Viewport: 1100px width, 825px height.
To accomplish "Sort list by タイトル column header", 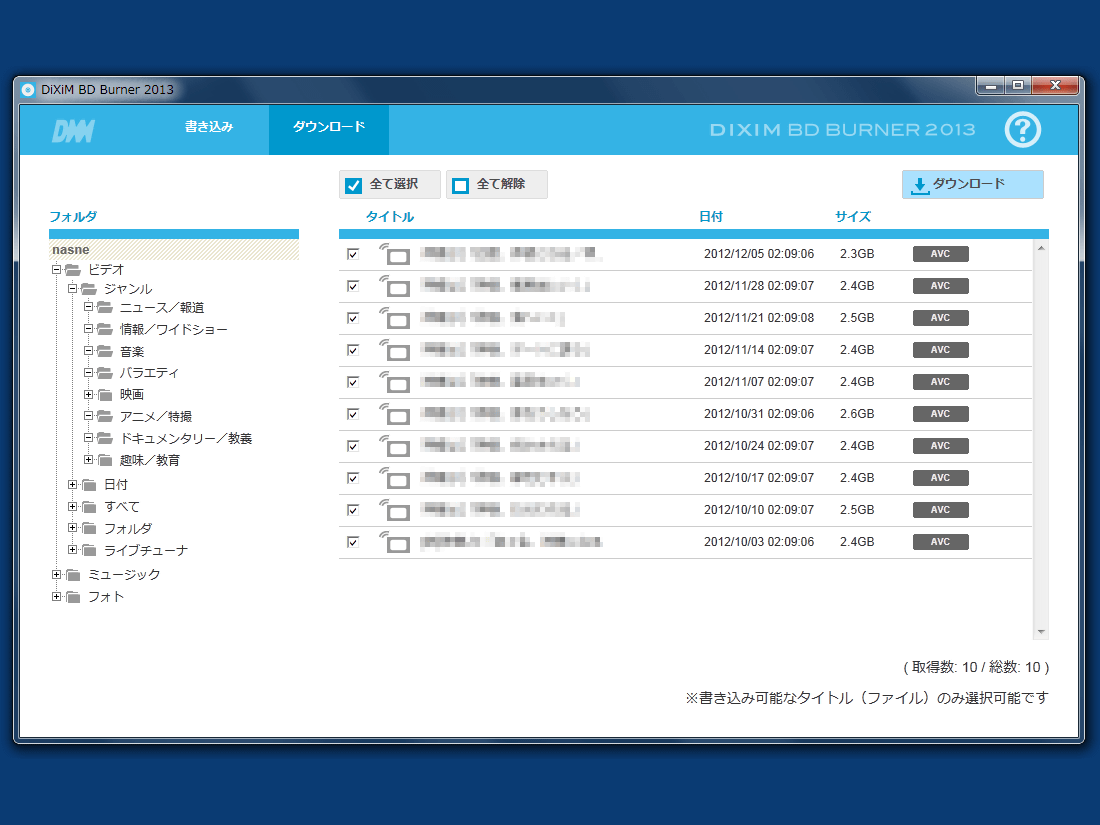I will coord(389,217).
